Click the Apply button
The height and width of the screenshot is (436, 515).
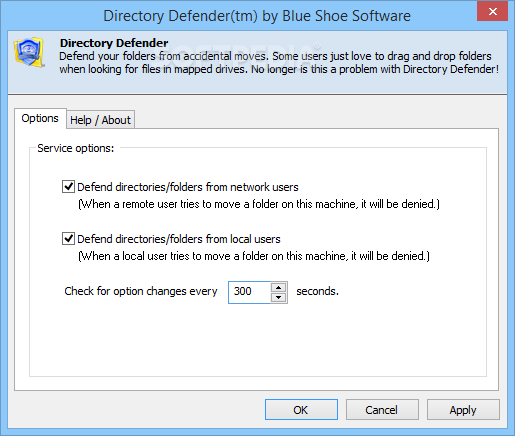tap(463, 410)
